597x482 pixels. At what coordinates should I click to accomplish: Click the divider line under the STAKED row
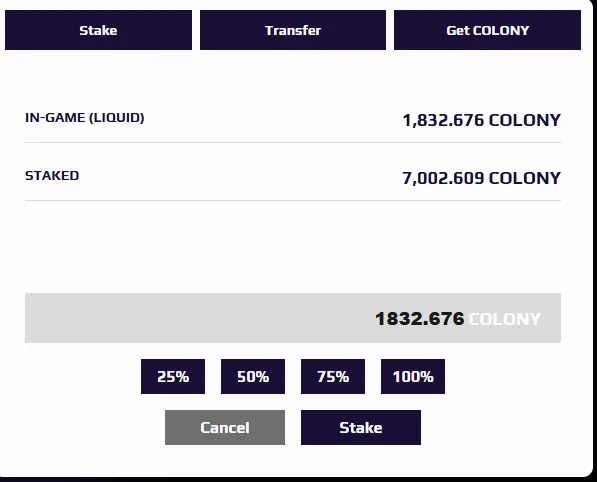pyautogui.click(x=293, y=200)
